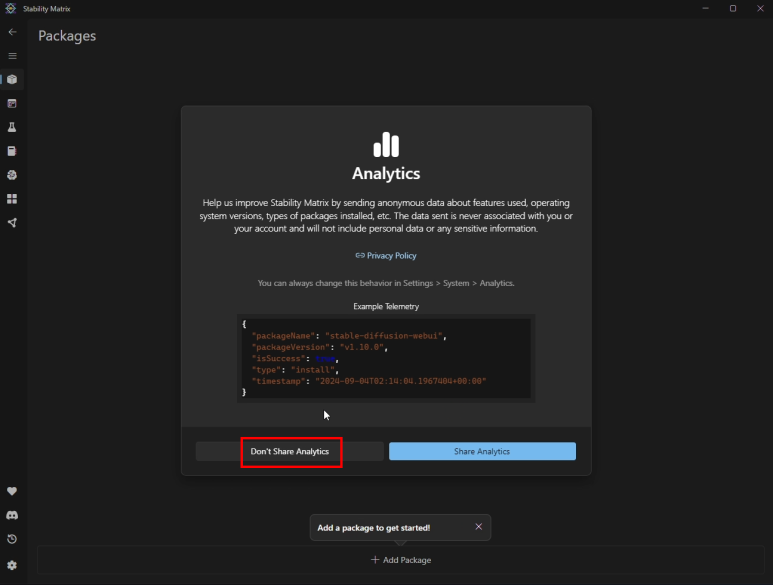Click the Add Package button

[x=401, y=560]
